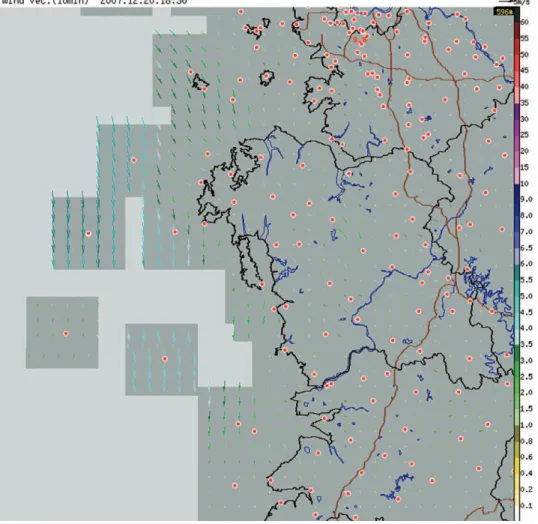Click the 35 legend value
This screenshot has height=524, width=538.
pos(524,103)
